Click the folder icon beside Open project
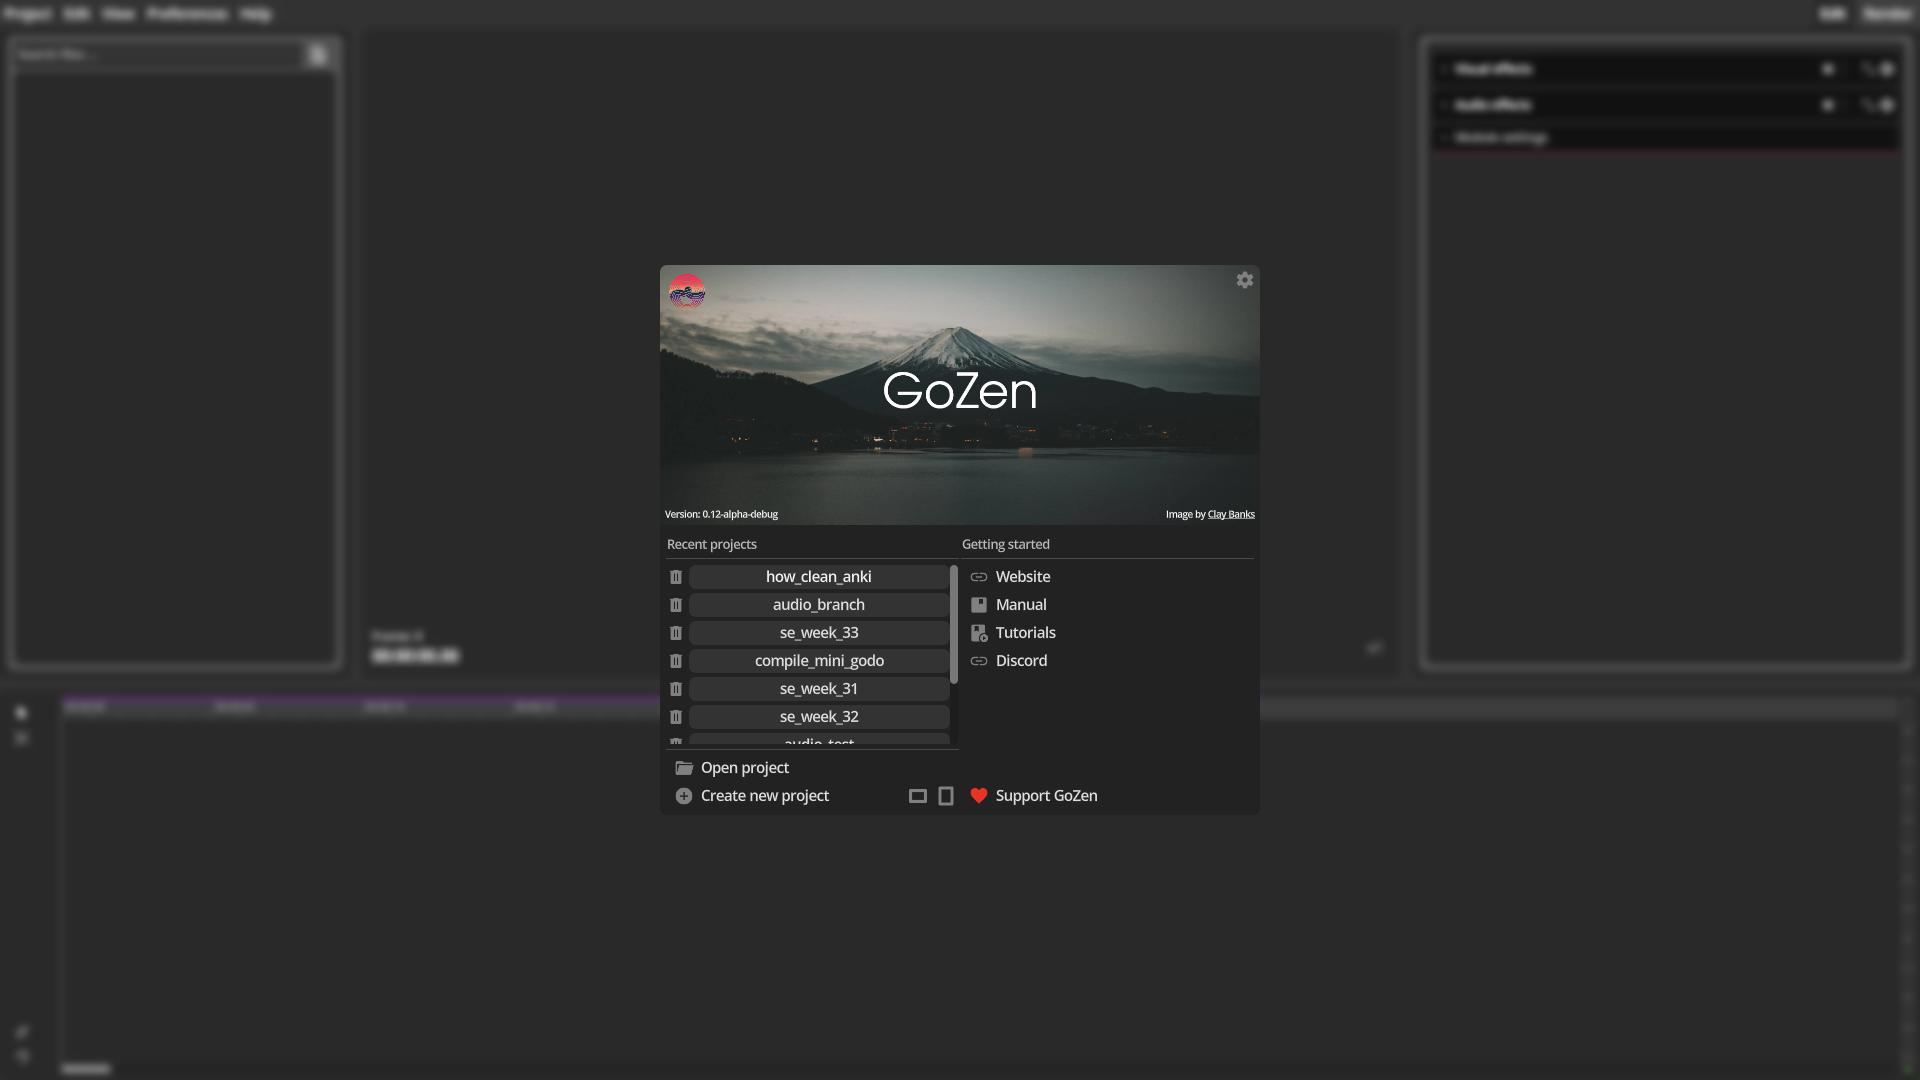The image size is (1920, 1080). (684, 768)
